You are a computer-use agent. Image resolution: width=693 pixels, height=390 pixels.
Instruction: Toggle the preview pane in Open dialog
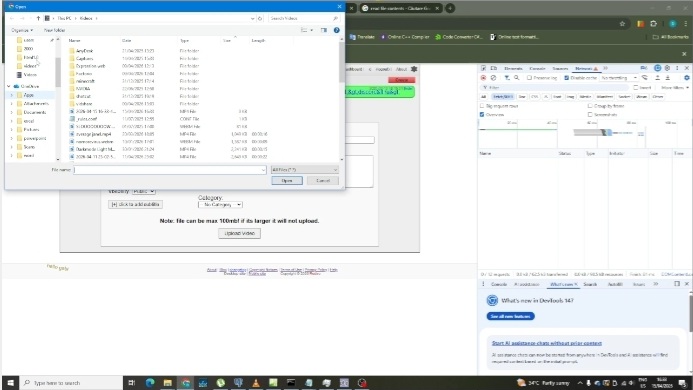324,30
